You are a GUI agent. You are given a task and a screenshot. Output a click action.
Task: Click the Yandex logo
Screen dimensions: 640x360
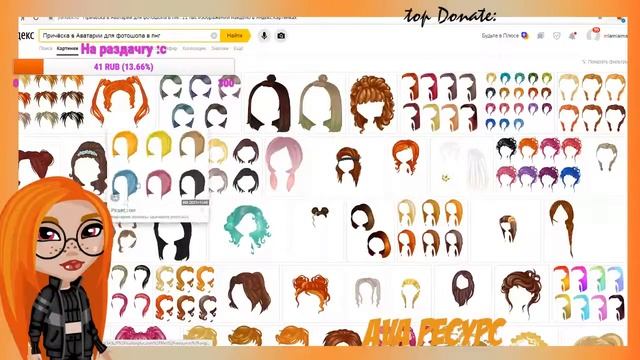pyautogui.click(x=26, y=36)
